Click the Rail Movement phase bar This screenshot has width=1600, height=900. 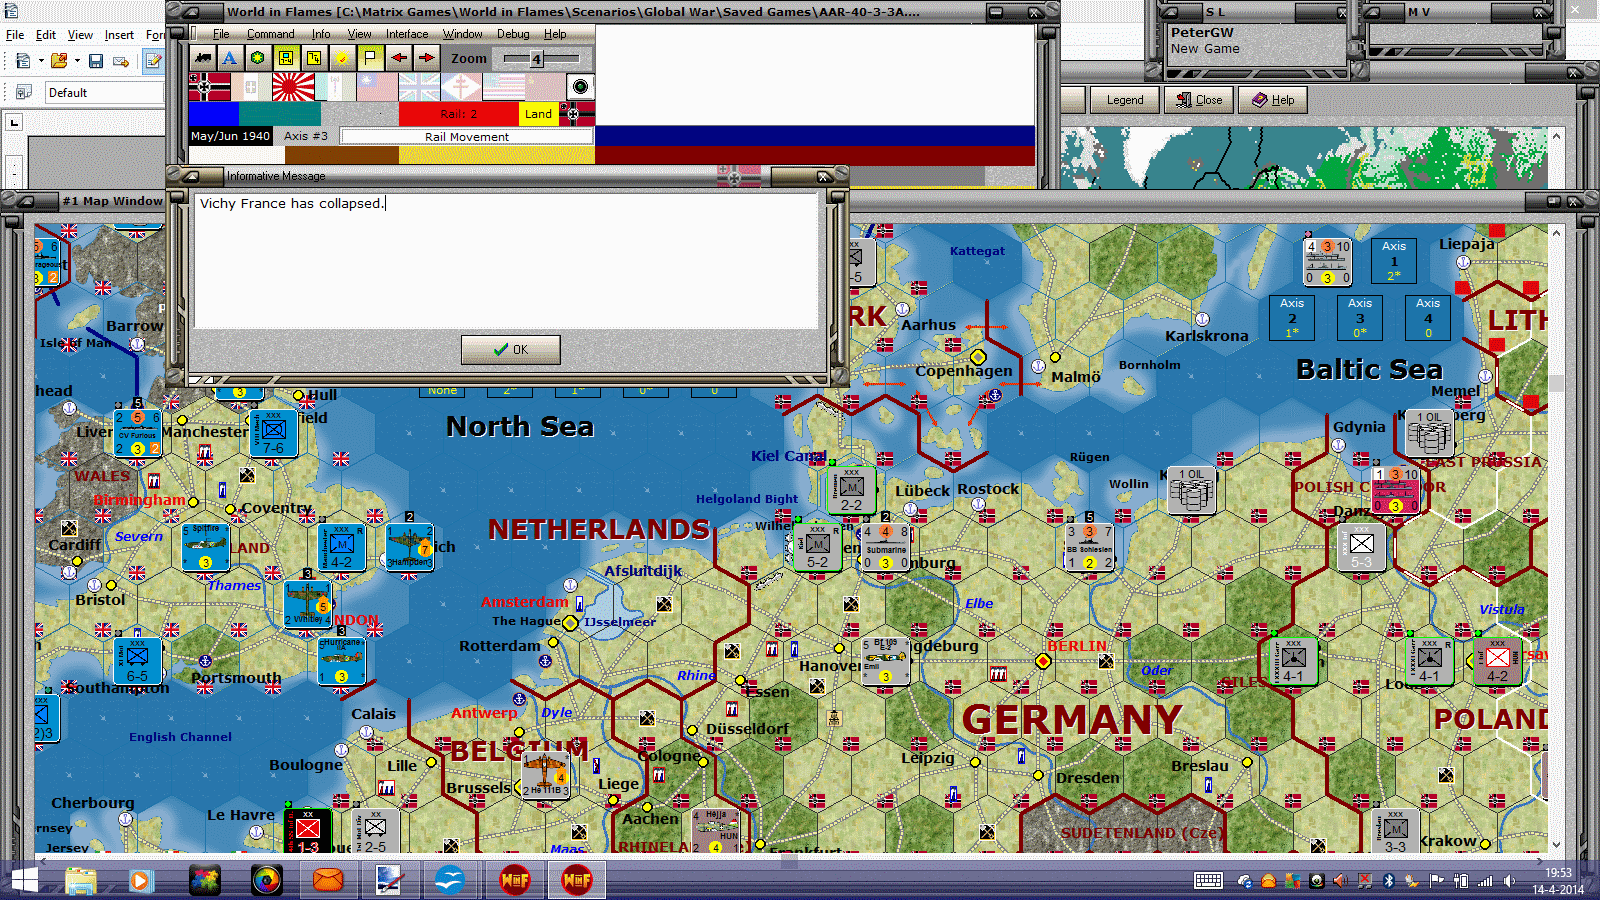(466, 136)
